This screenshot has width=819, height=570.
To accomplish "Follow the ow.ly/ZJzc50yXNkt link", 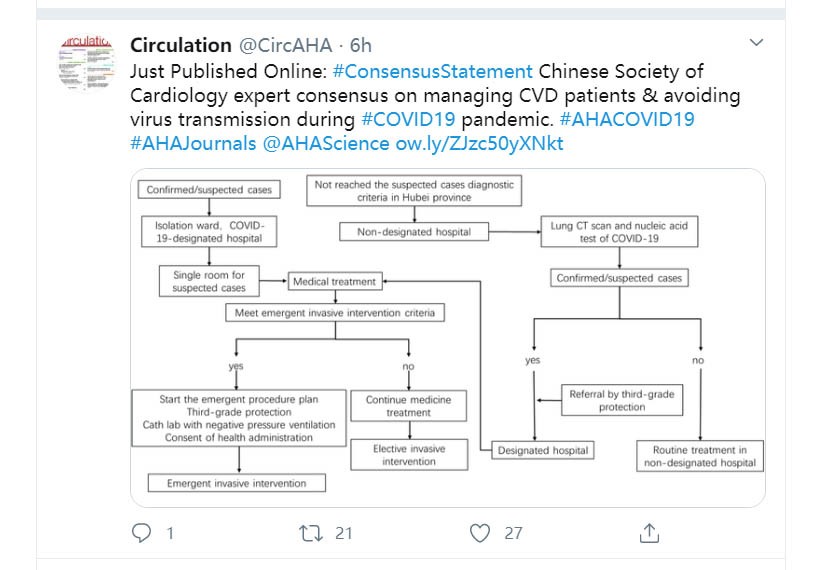I will coord(479,143).
